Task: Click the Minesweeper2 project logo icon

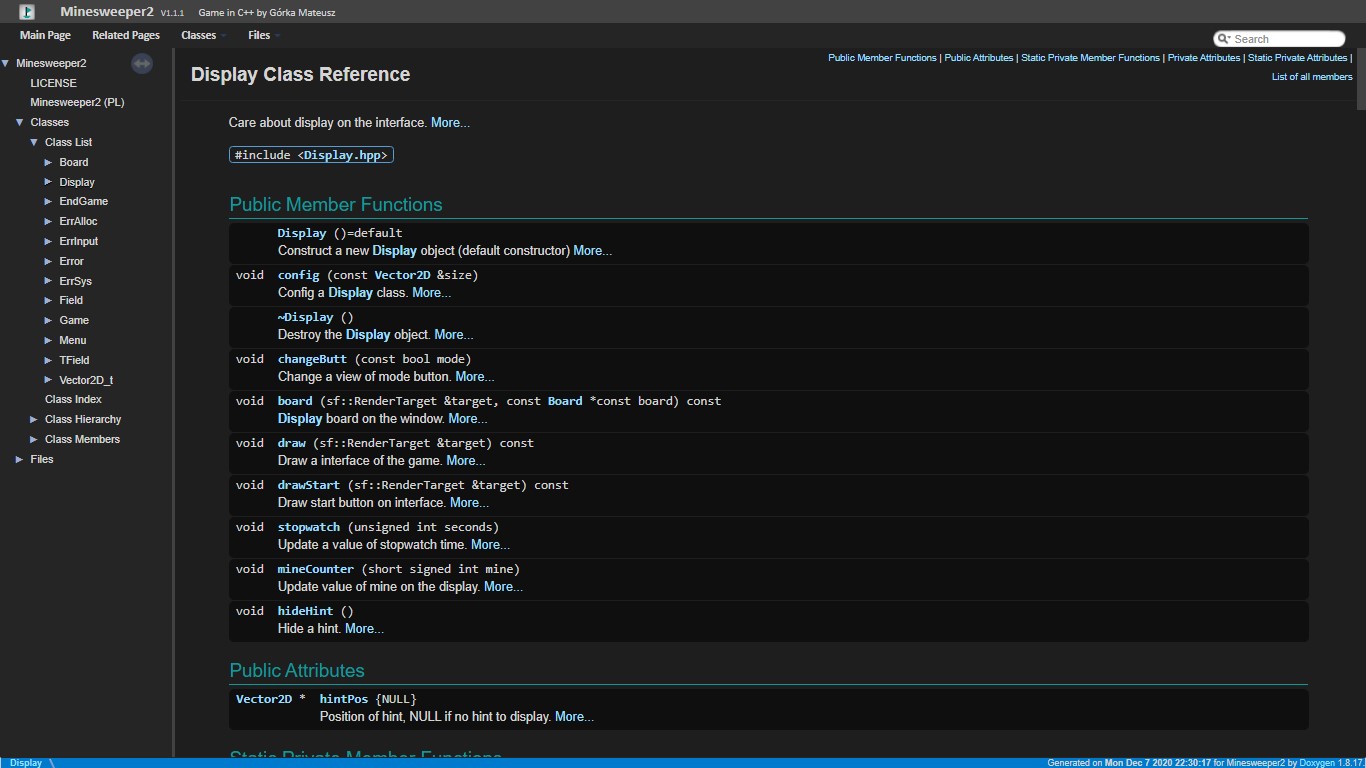Action: tap(27, 12)
